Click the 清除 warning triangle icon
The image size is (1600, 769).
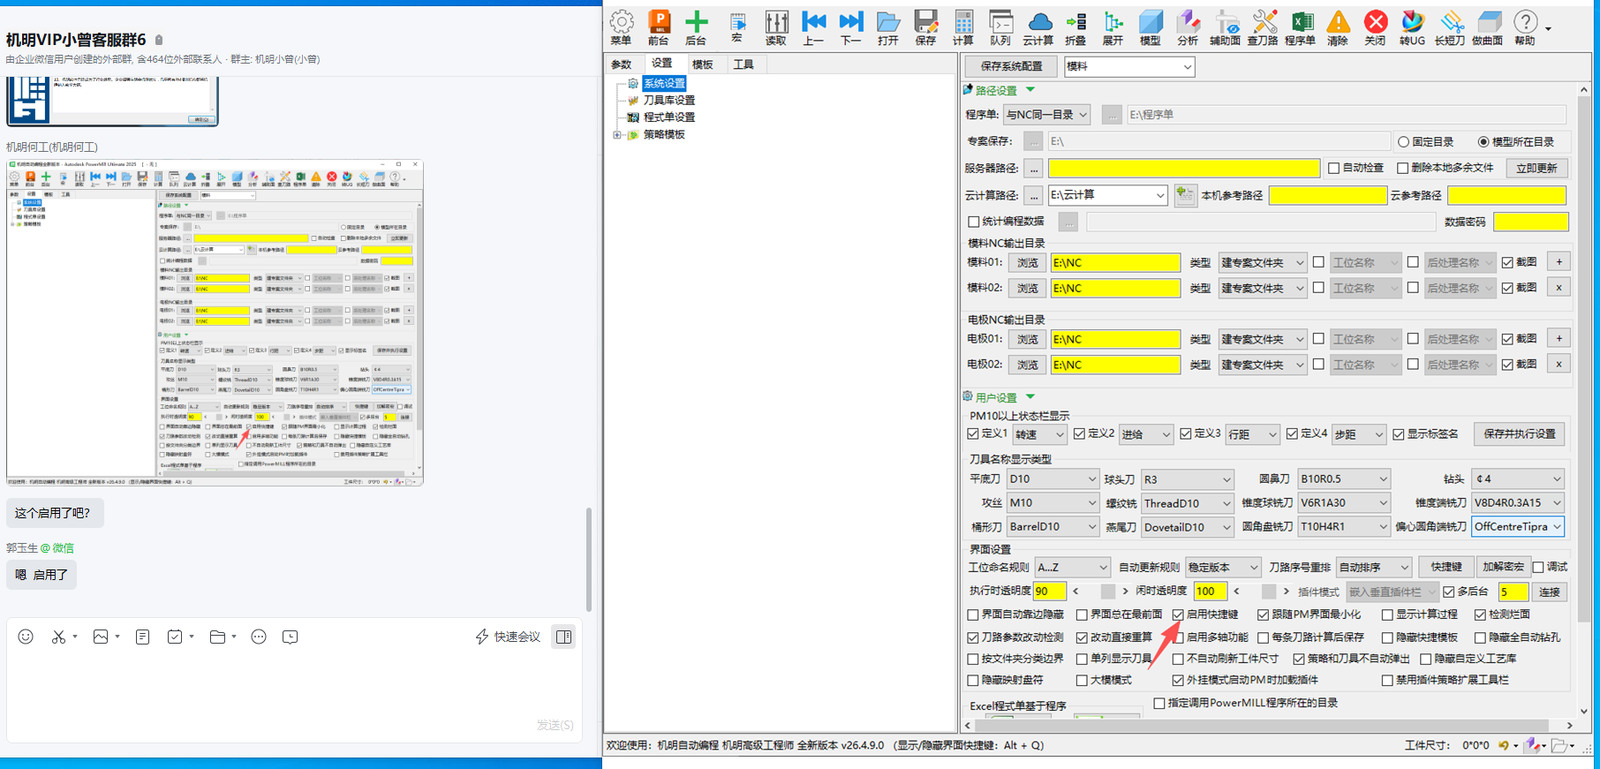point(1338,27)
